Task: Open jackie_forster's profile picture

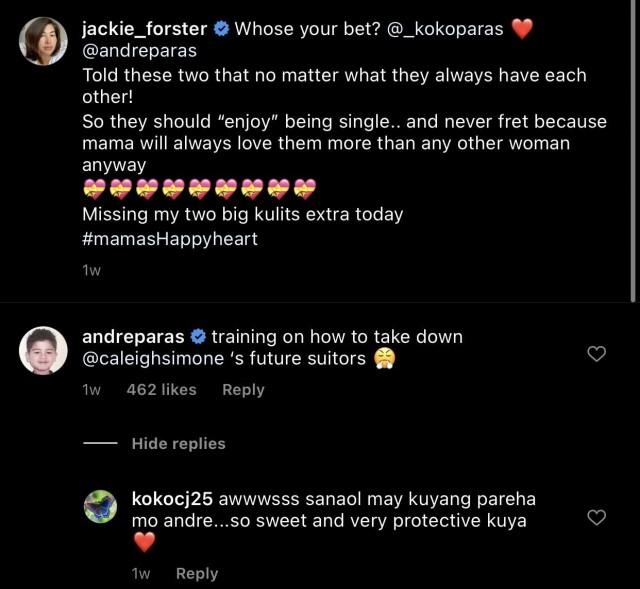Action: point(43,41)
